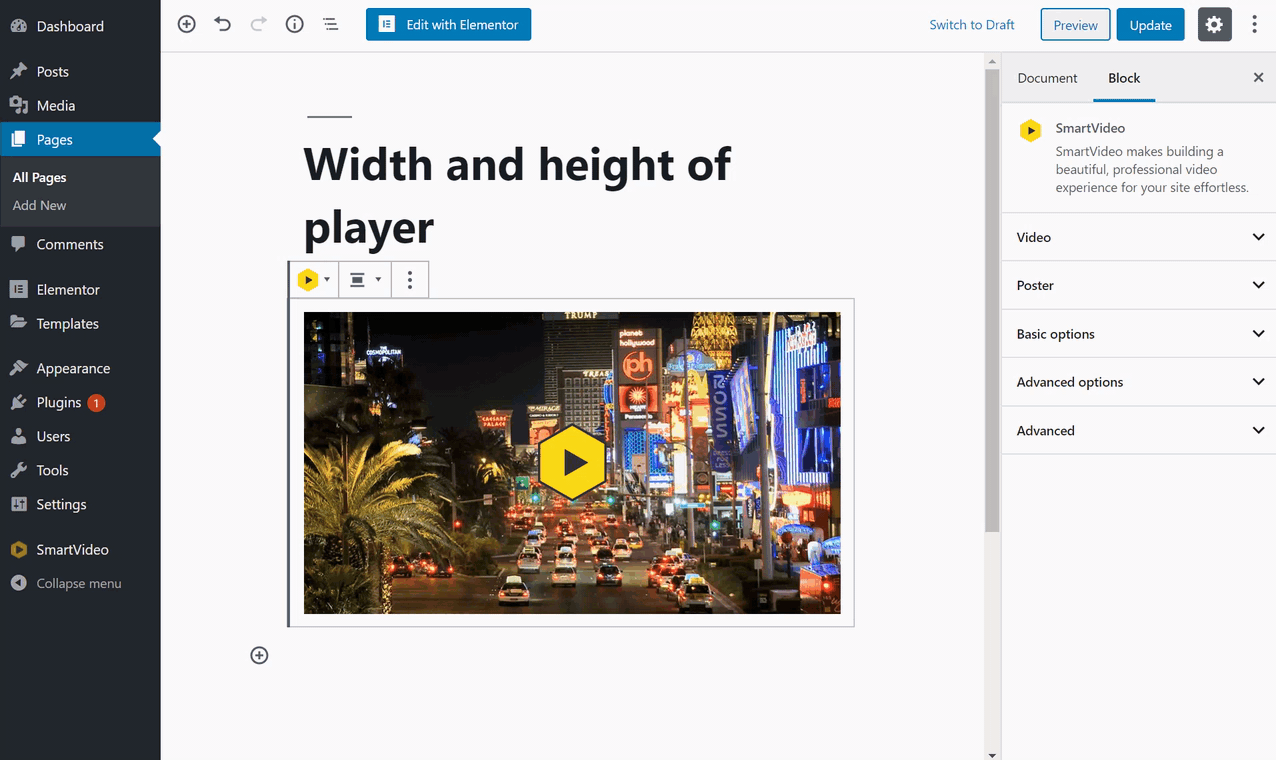This screenshot has height=760, width=1276.
Task: Open the Media library menu
Action: 80,106
